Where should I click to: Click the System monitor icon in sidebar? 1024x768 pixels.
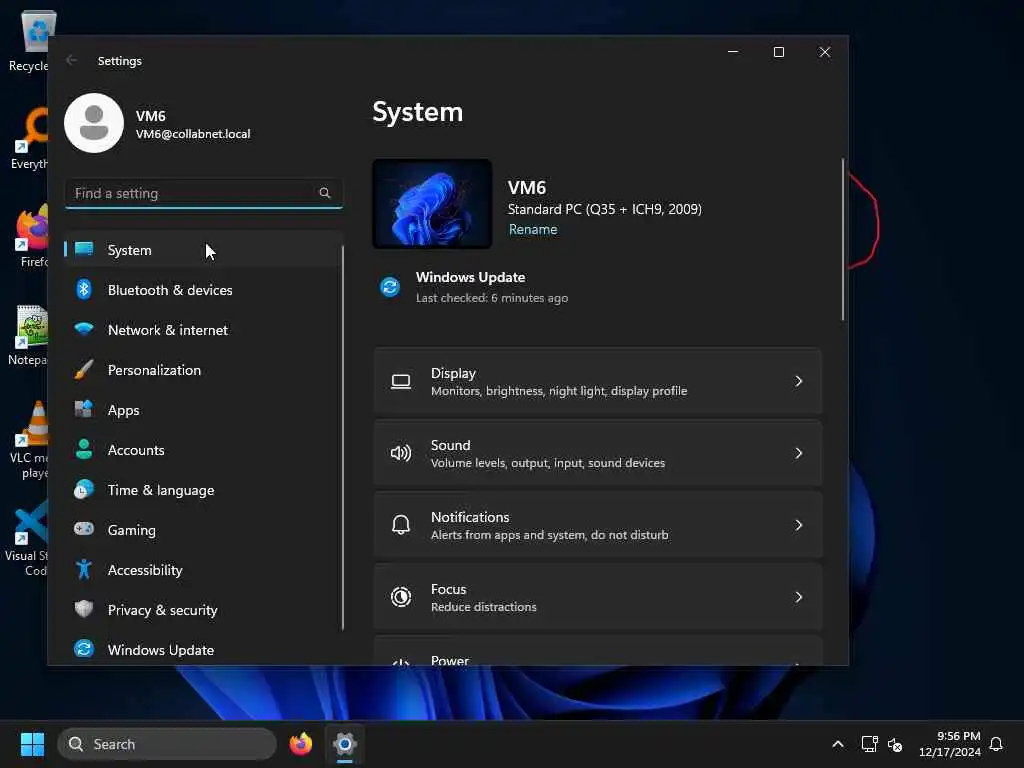pyautogui.click(x=84, y=249)
